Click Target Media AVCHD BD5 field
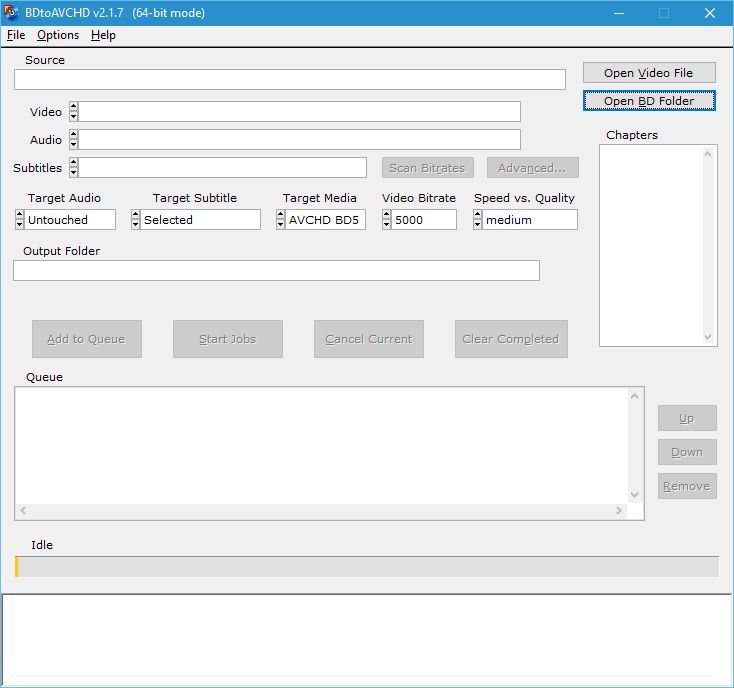The image size is (734, 688). click(x=325, y=220)
